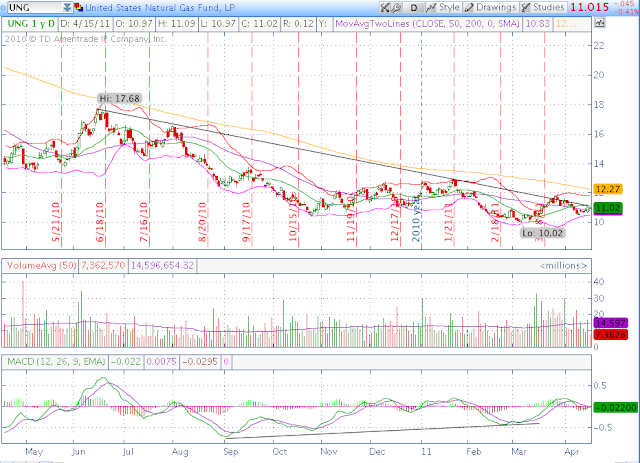Click the MACD diff value -0.0295
Viewport: 640px width, 463px height.
point(200,362)
